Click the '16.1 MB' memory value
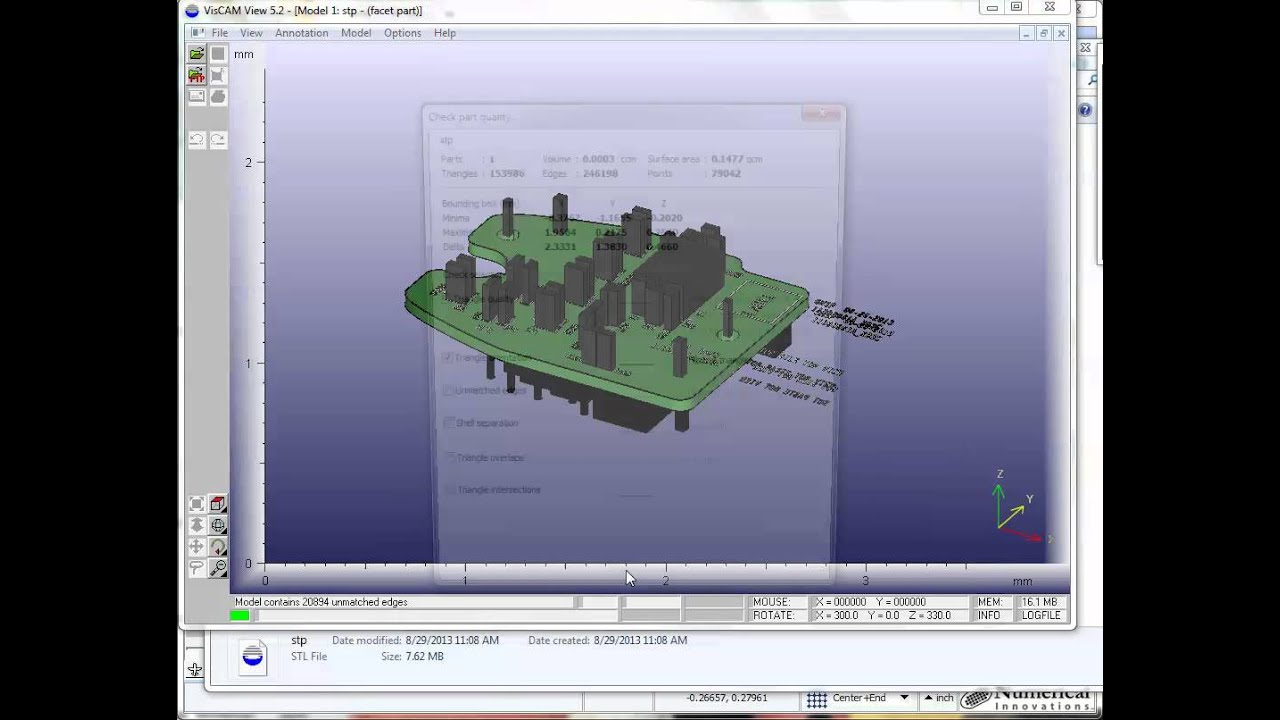Screen dimensions: 1280x720 coord(1040,602)
